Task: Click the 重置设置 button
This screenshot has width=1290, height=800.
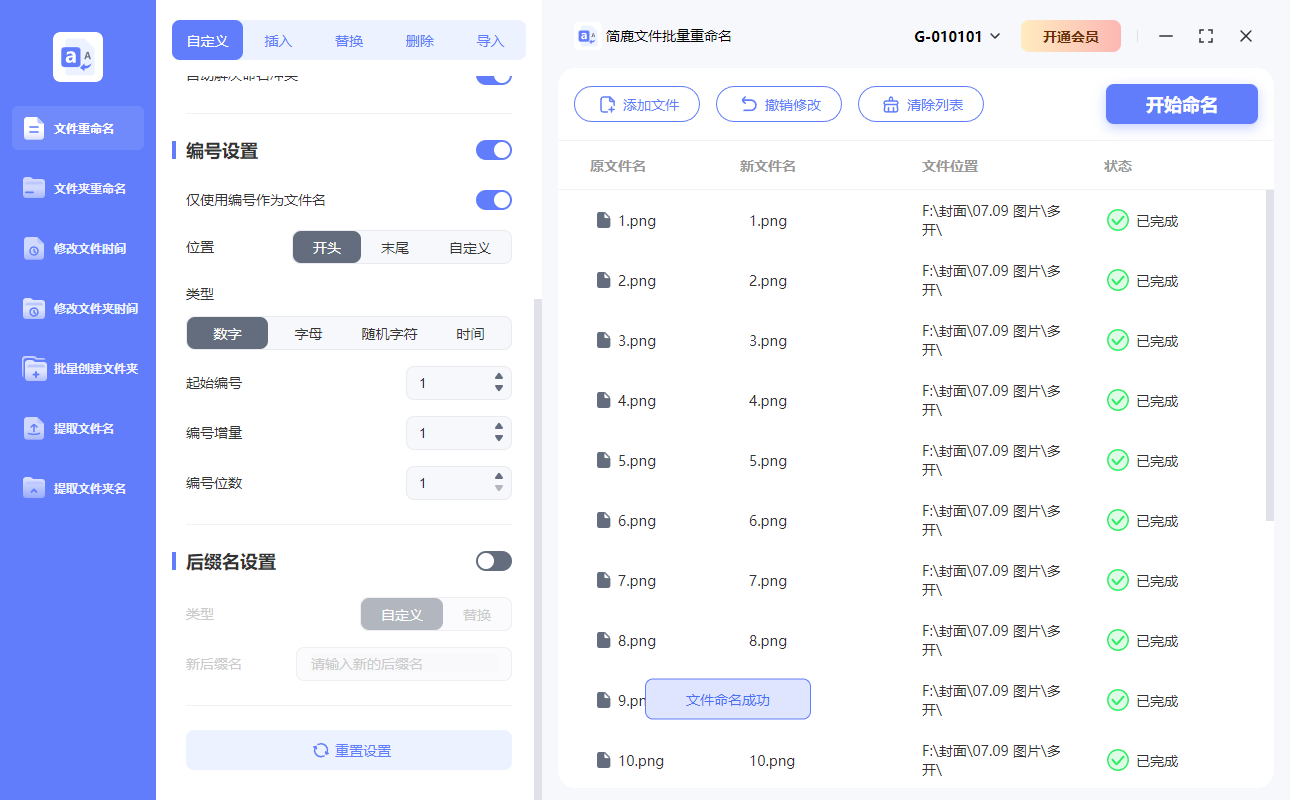Action: (x=349, y=750)
